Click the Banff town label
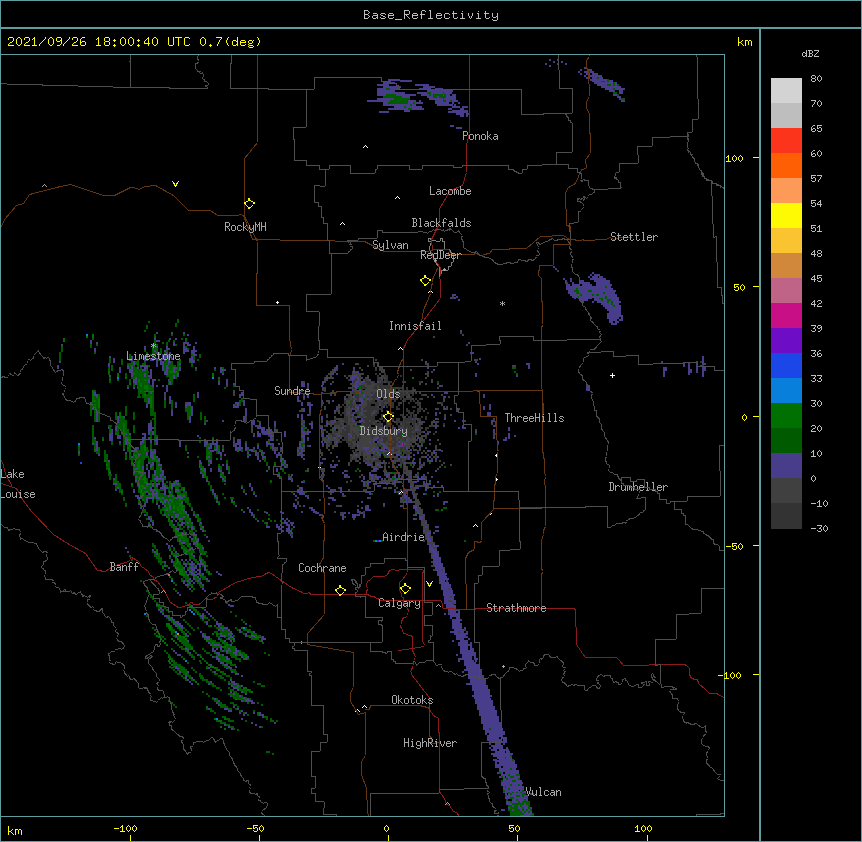This screenshot has height=842, width=862. [x=124, y=567]
